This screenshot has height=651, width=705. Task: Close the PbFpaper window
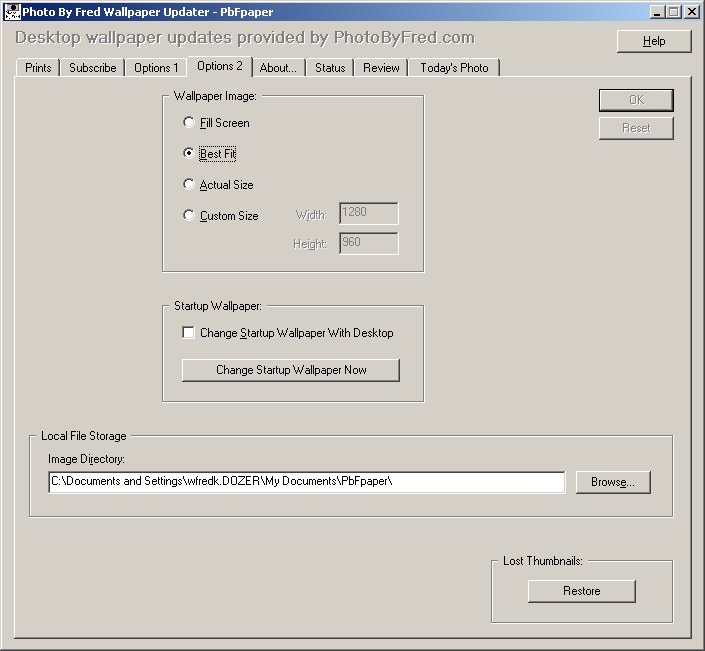coord(692,12)
